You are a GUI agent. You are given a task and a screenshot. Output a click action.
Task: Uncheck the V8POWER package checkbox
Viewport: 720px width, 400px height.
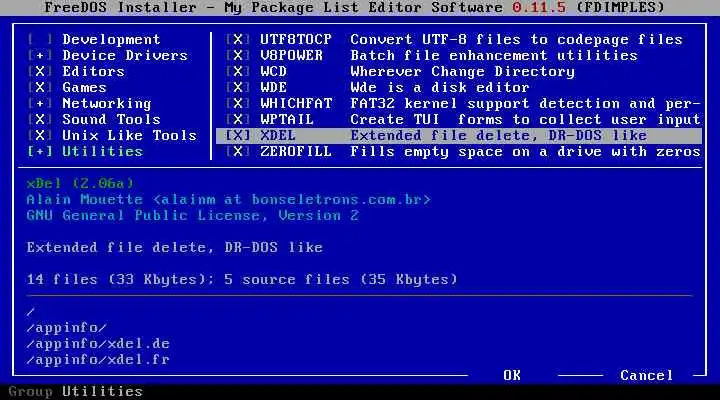238,56
